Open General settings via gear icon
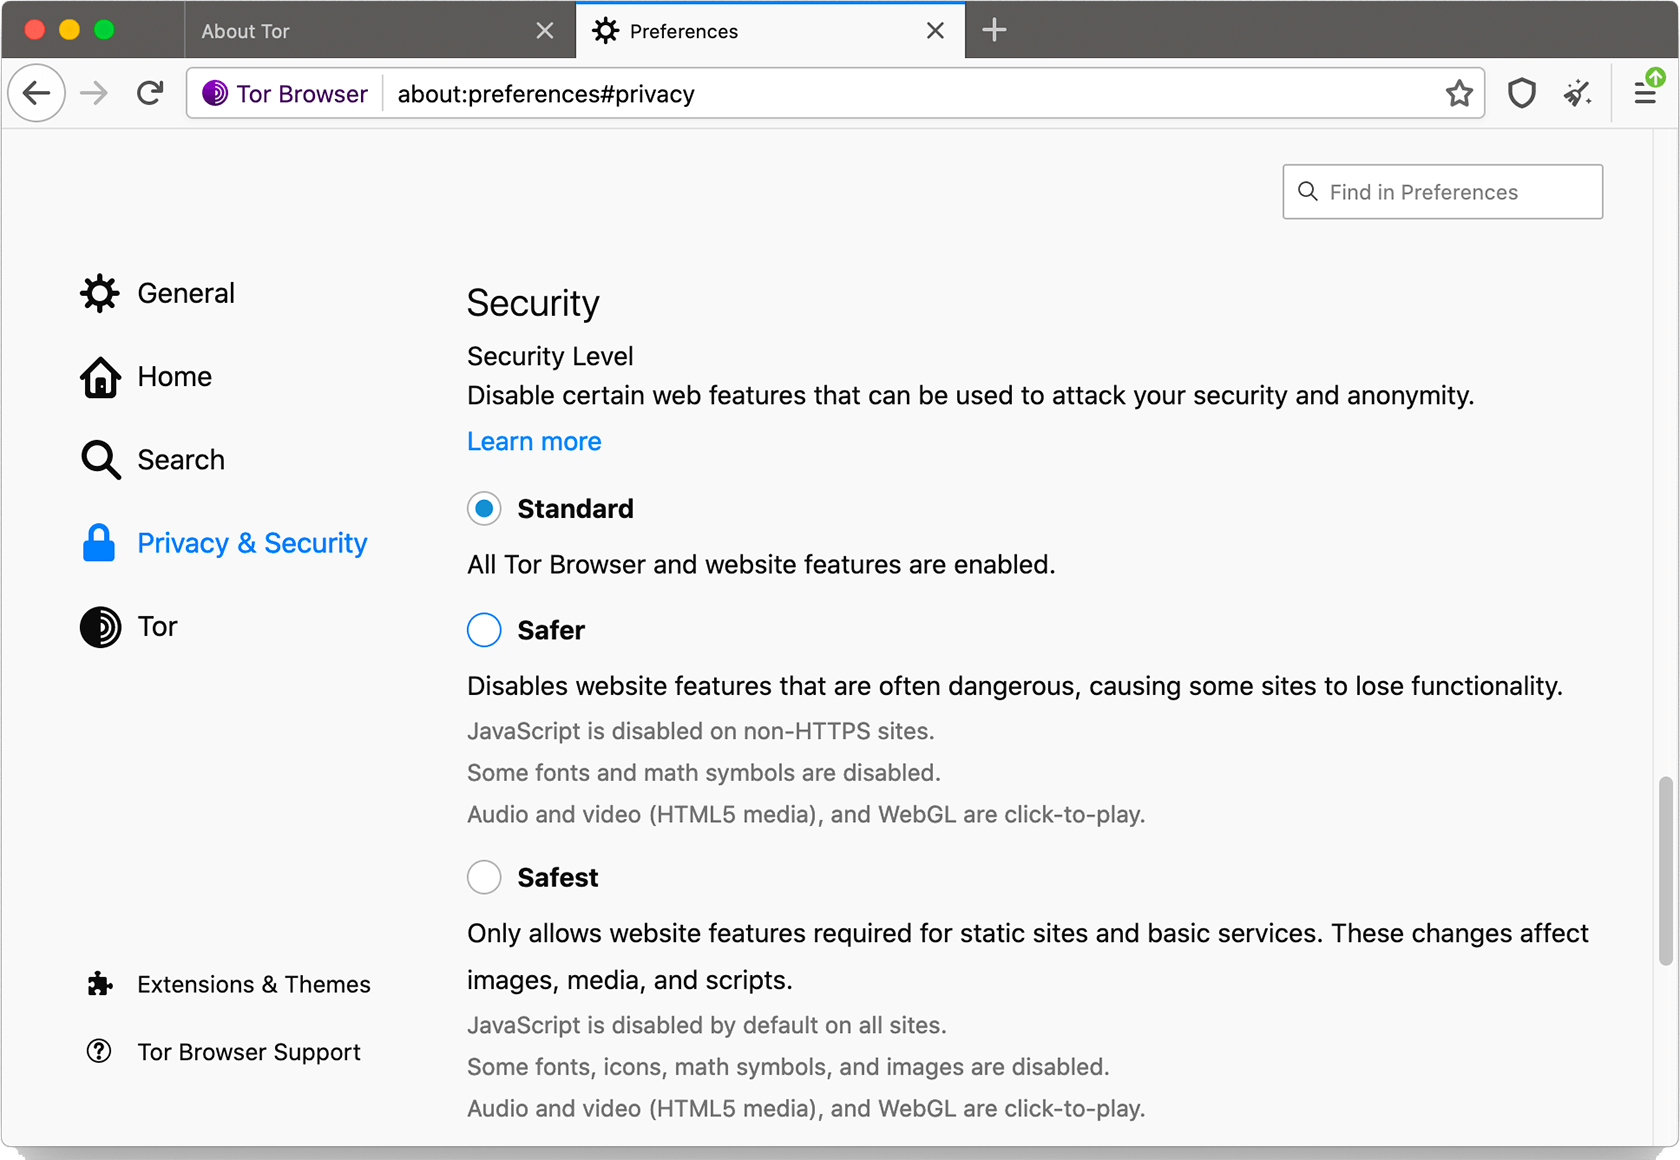The height and width of the screenshot is (1160, 1680). [x=99, y=292]
